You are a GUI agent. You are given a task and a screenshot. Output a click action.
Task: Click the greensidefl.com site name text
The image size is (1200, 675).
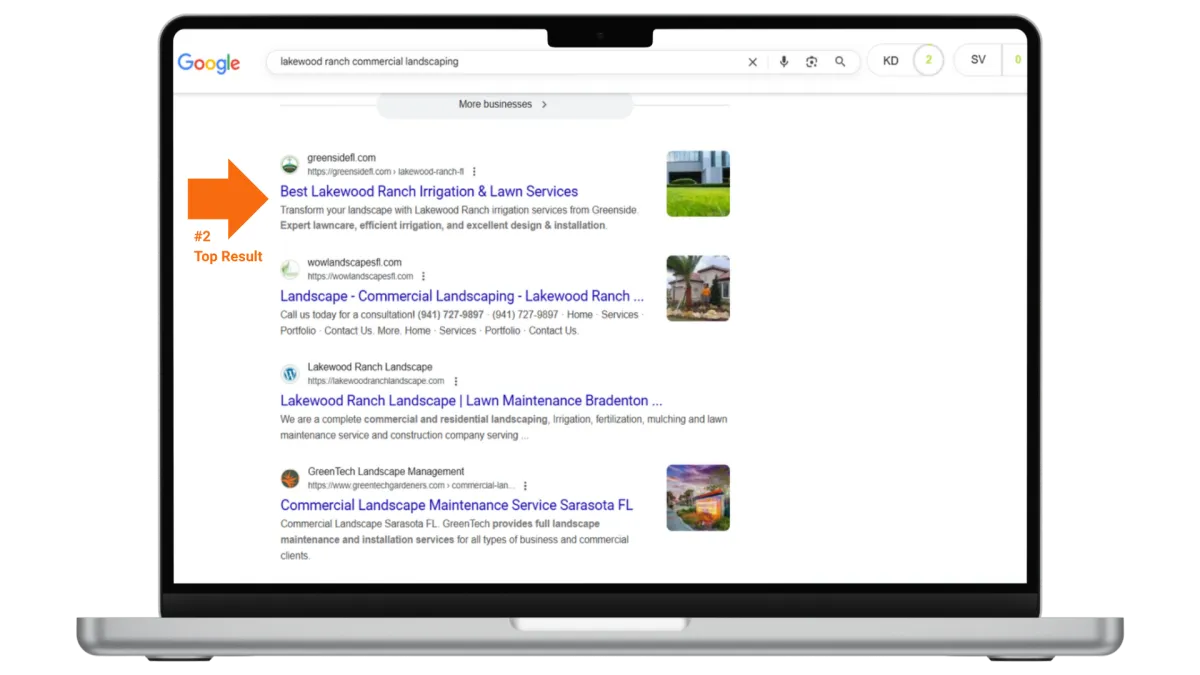click(342, 158)
